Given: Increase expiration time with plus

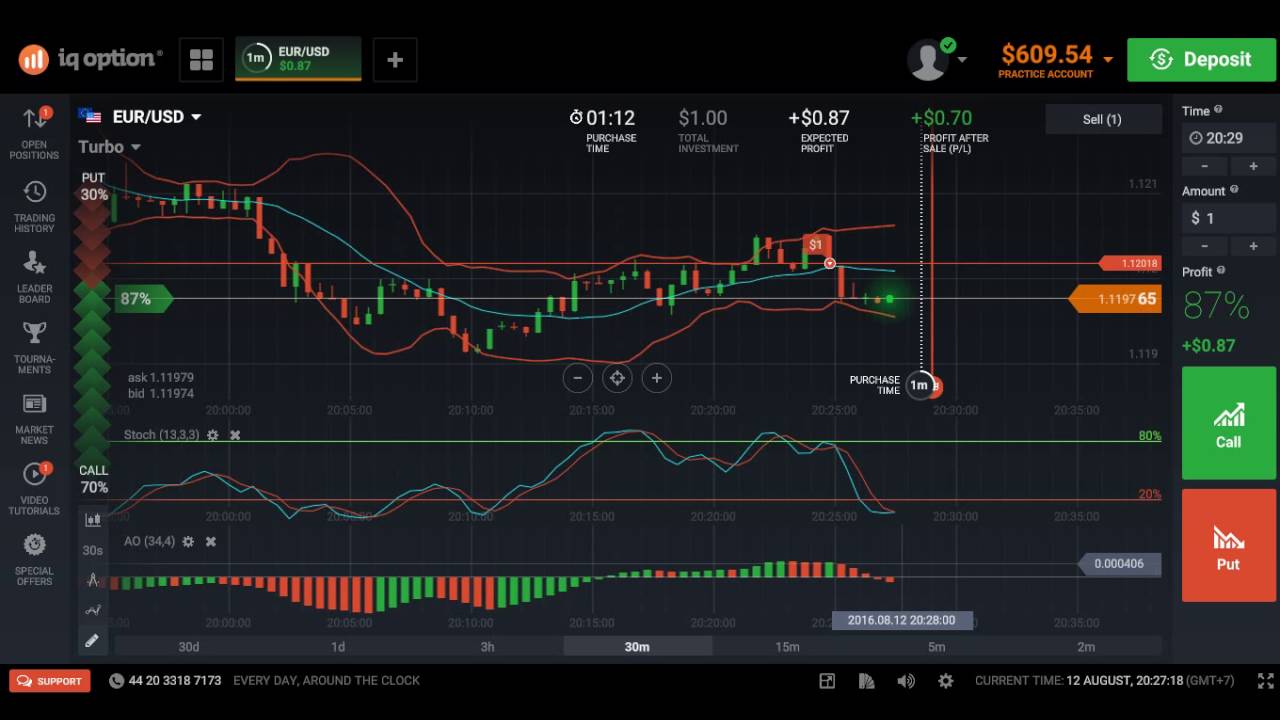Looking at the screenshot, I should [x=1252, y=166].
